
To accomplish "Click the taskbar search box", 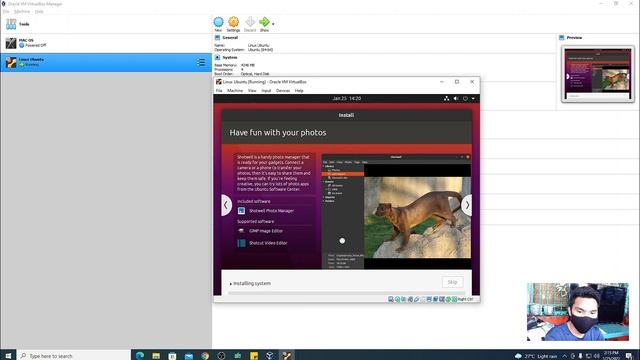I will coord(74,356).
